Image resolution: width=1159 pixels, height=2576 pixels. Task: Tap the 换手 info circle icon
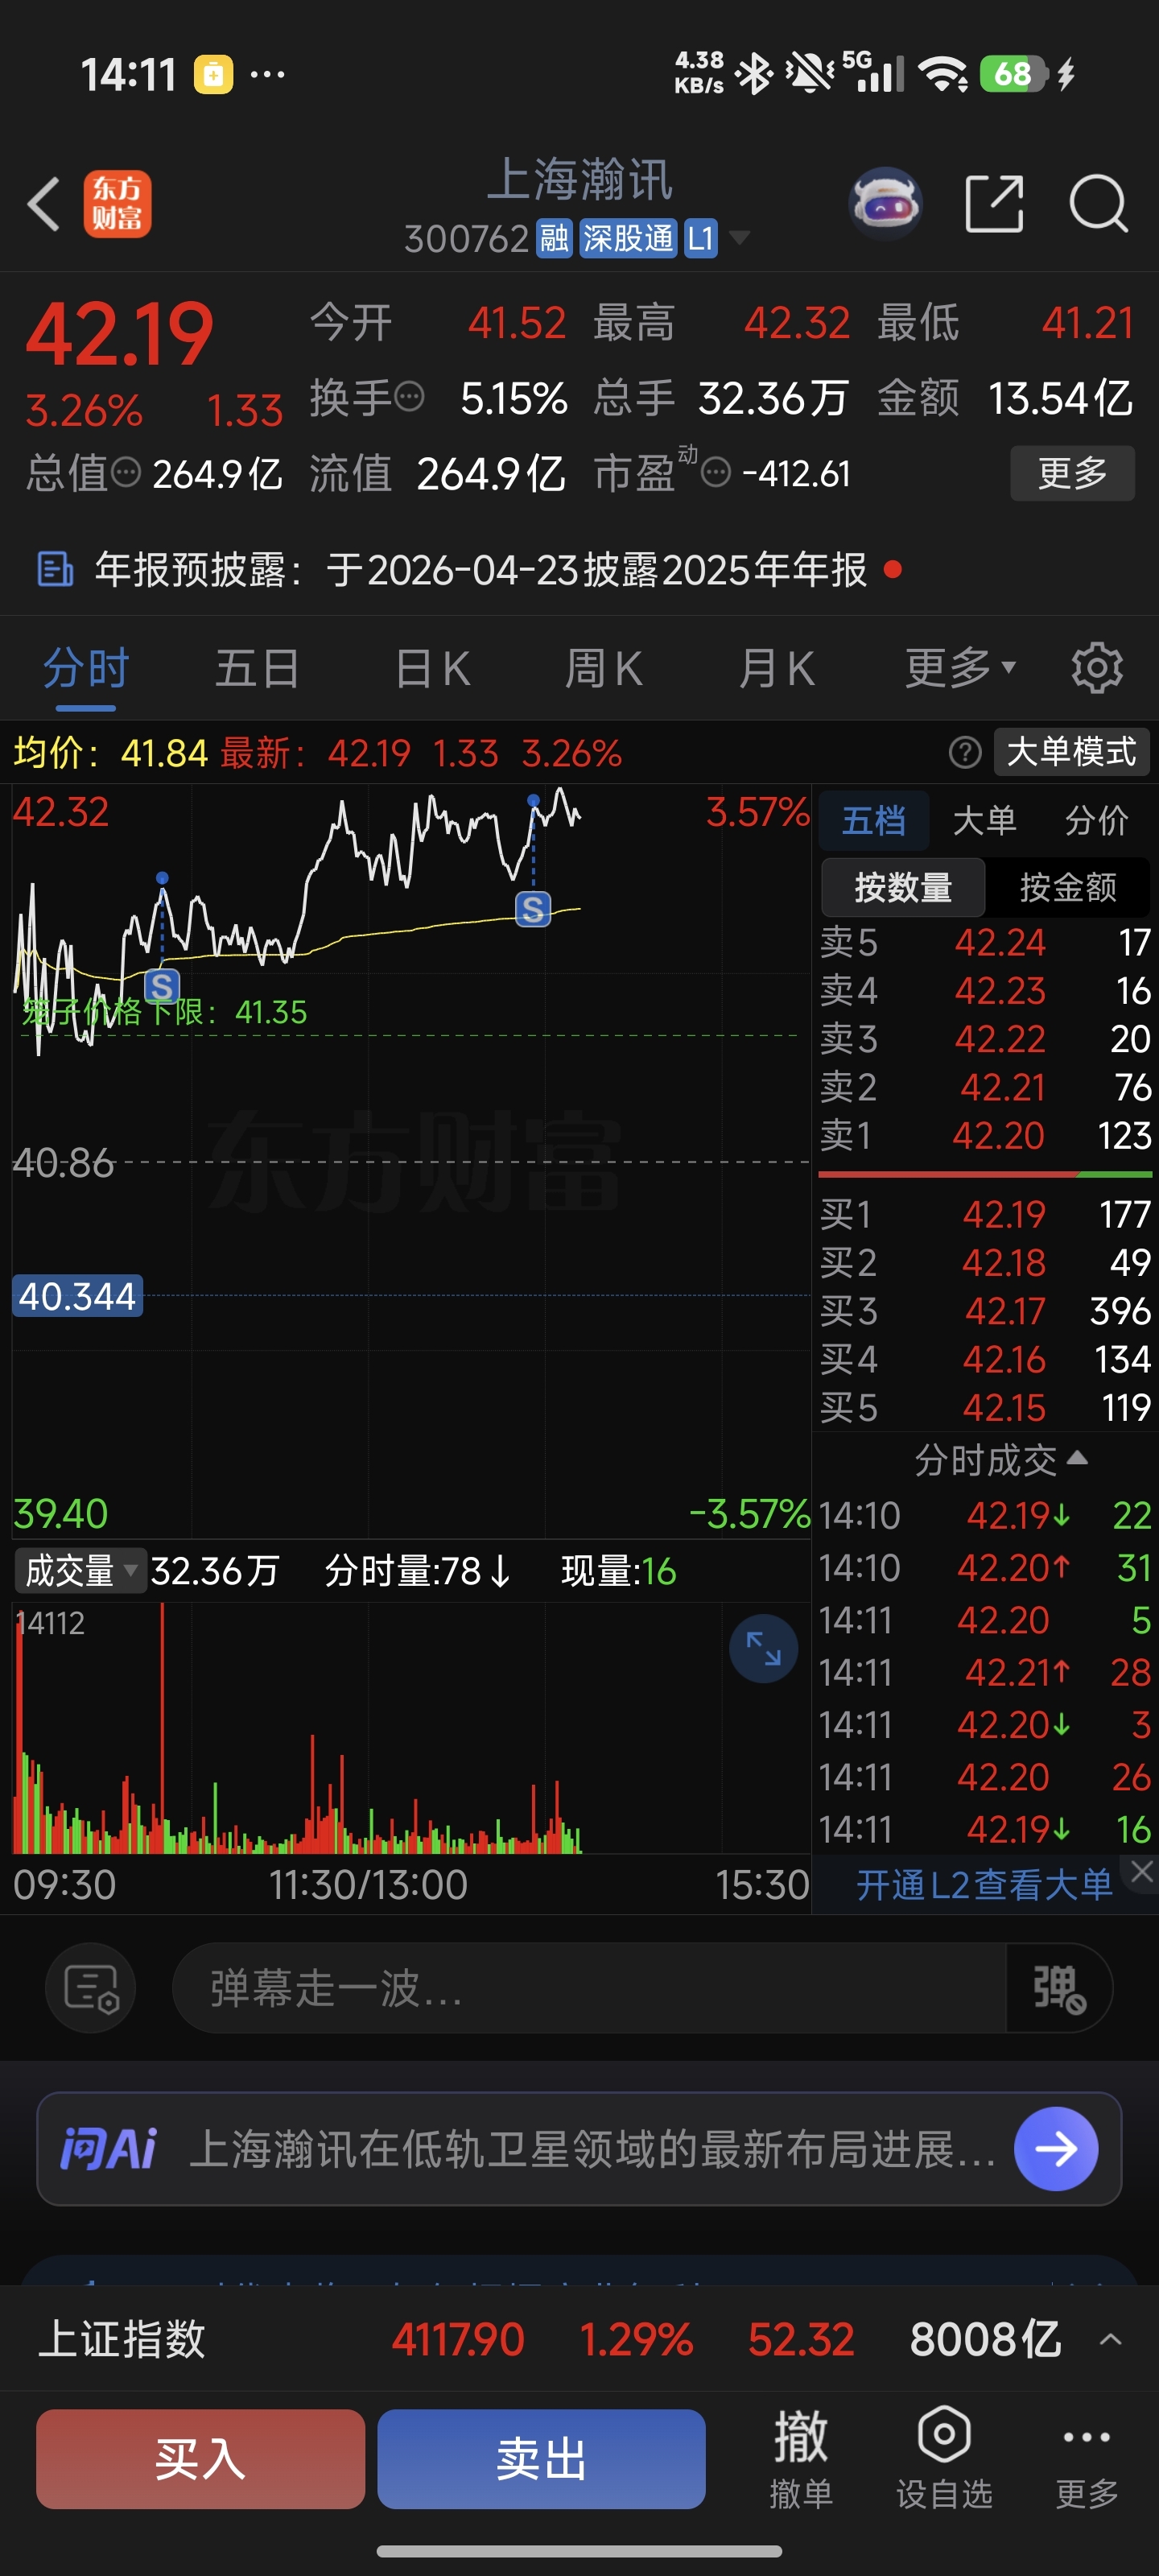409,397
